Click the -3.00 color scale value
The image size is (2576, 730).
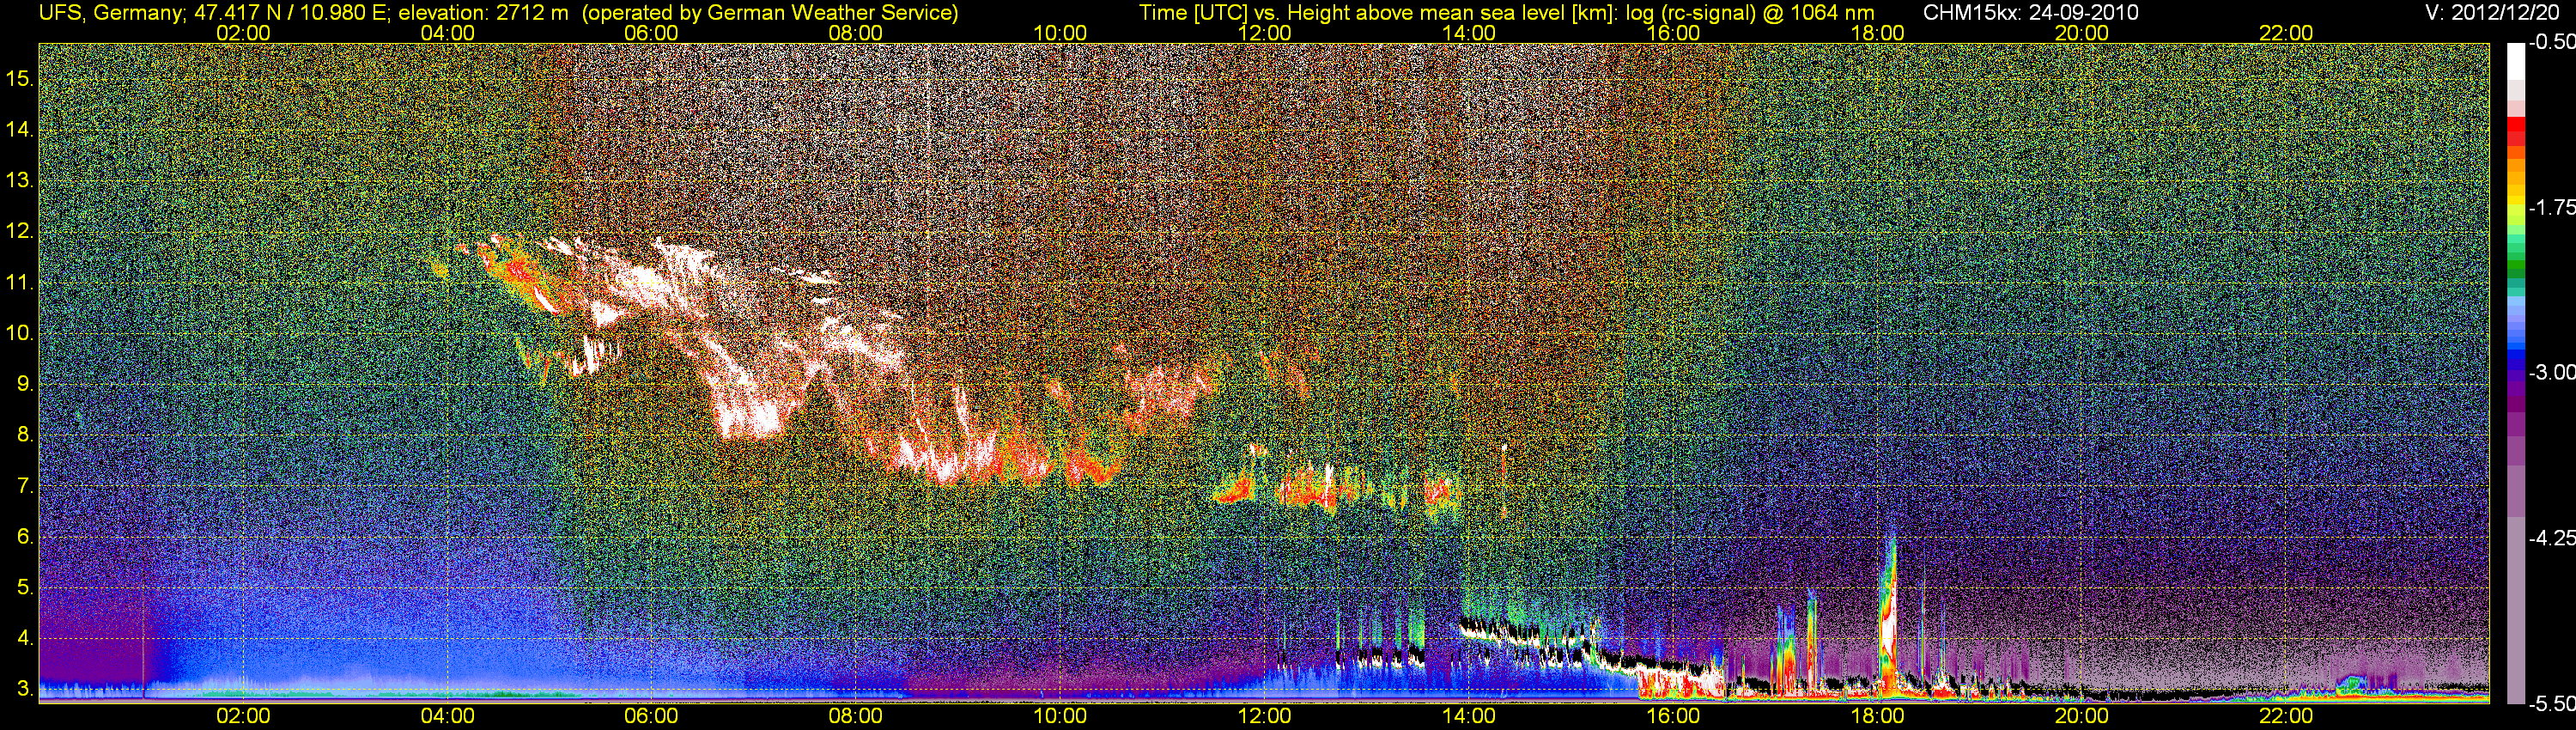[2552, 373]
